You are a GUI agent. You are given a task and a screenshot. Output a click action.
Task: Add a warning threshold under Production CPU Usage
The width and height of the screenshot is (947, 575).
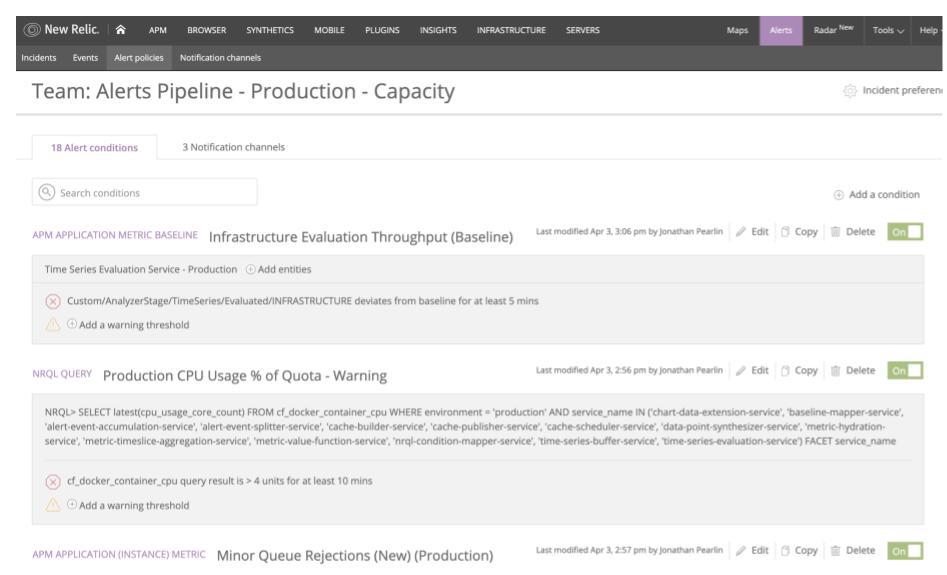(127, 505)
